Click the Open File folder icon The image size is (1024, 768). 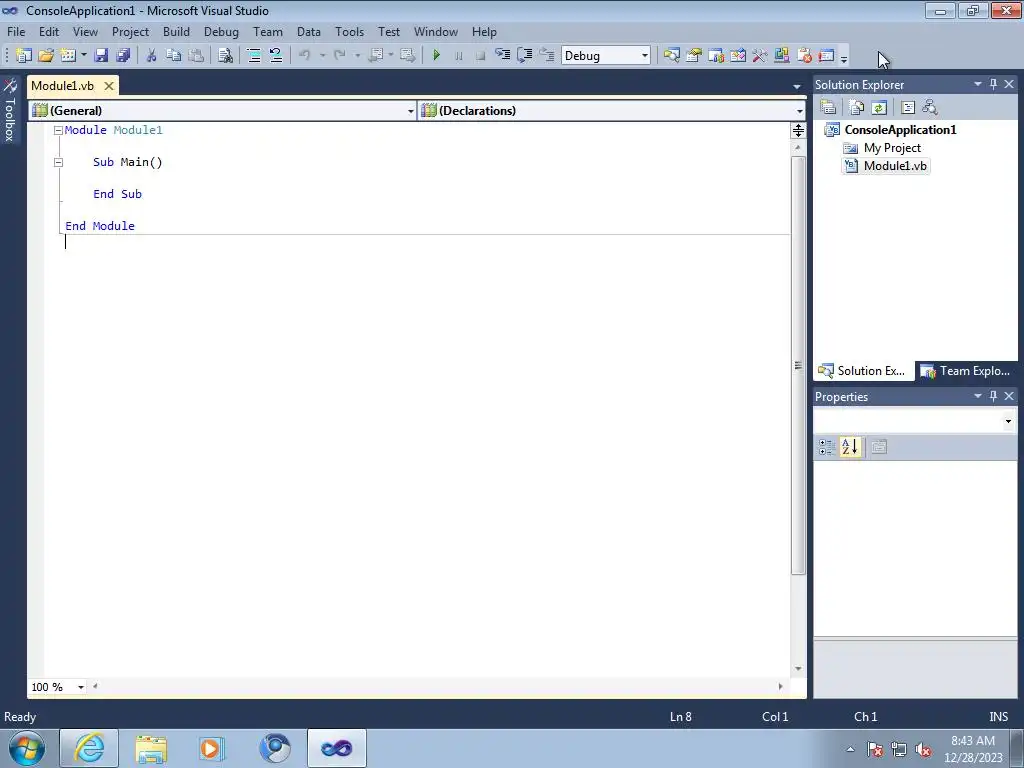[46, 56]
